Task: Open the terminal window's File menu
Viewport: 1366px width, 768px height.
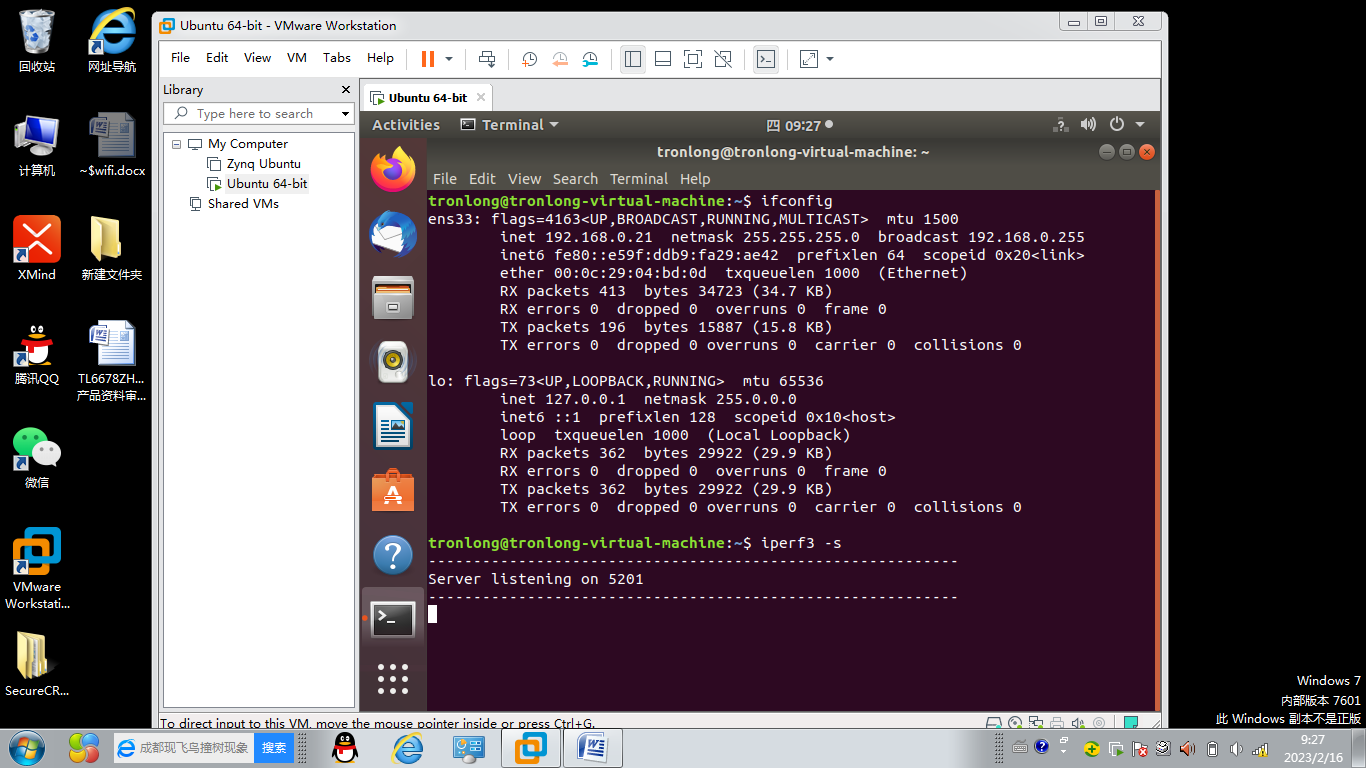Action: pyautogui.click(x=445, y=179)
